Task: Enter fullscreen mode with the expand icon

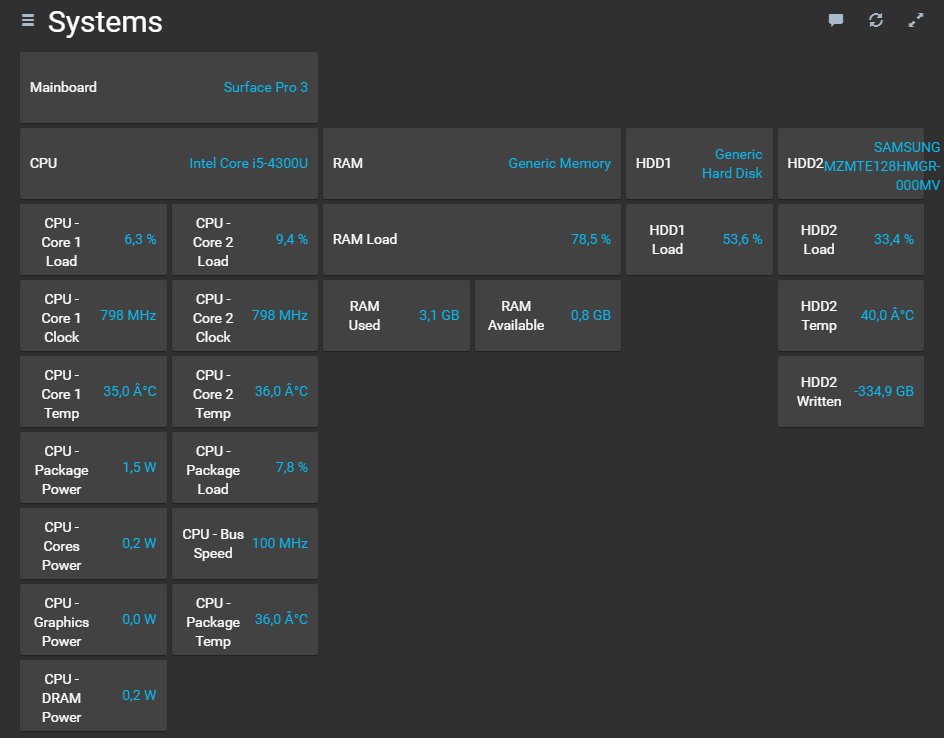Action: (915, 20)
